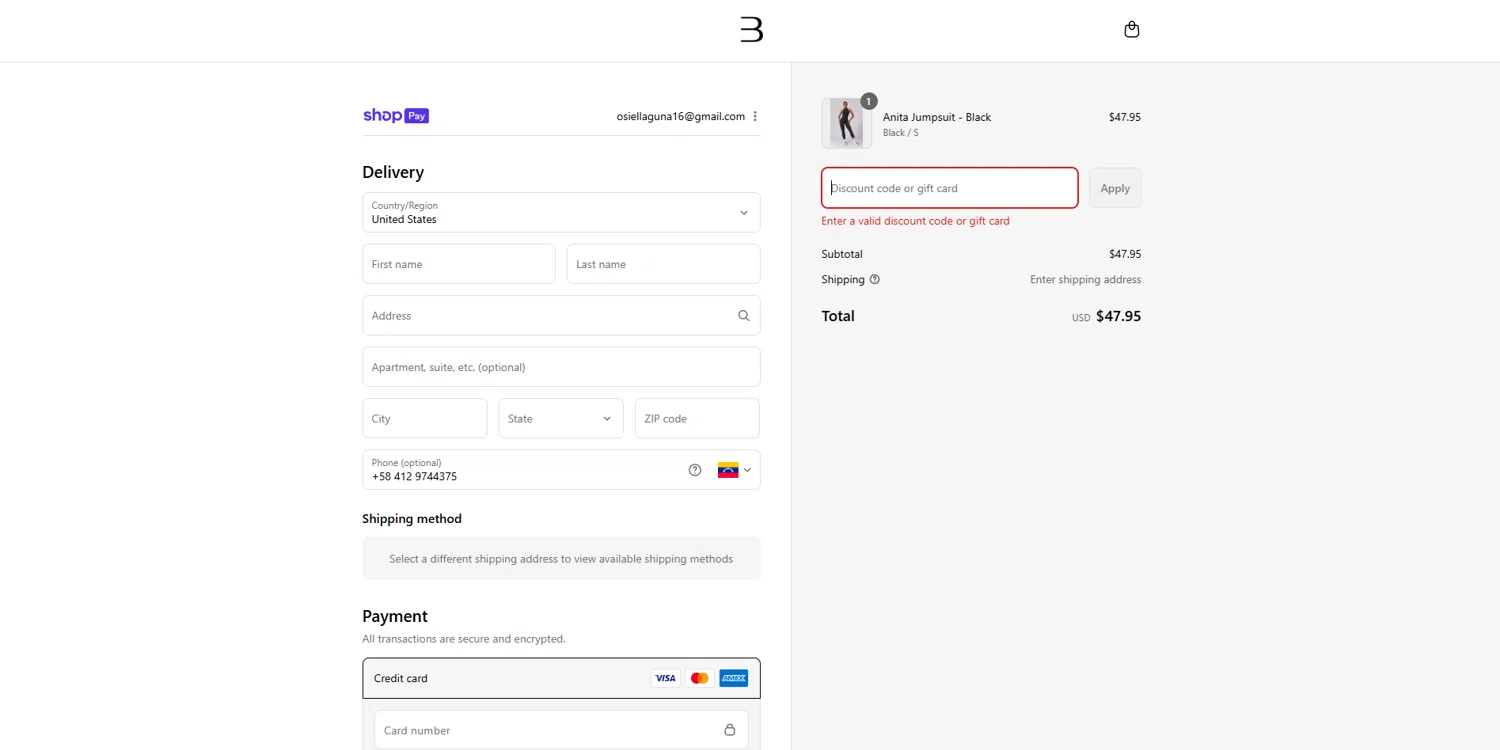Click the store logo in the header
The width and height of the screenshot is (1500, 750).
[x=751, y=30]
